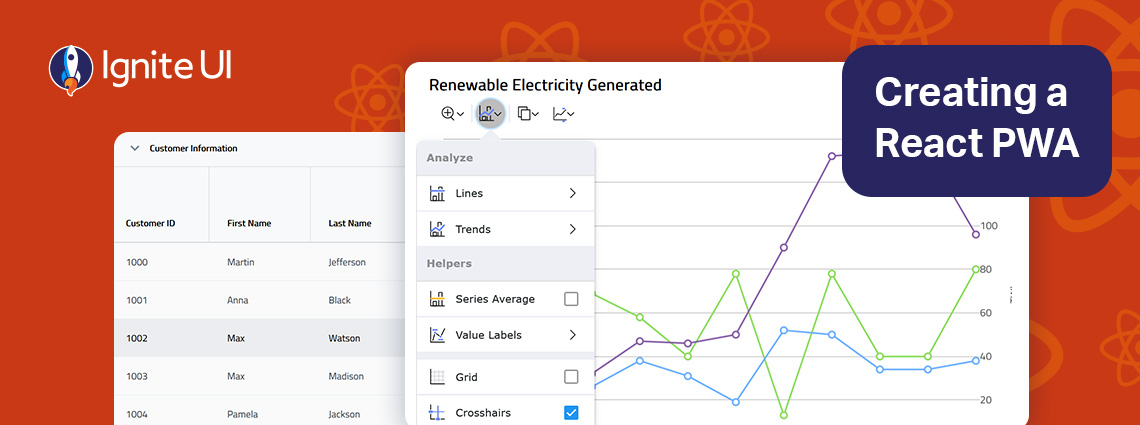Click the Last Name column header
This screenshot has width=1140, height=425.
pyautogui.click(x=358, y=205)
